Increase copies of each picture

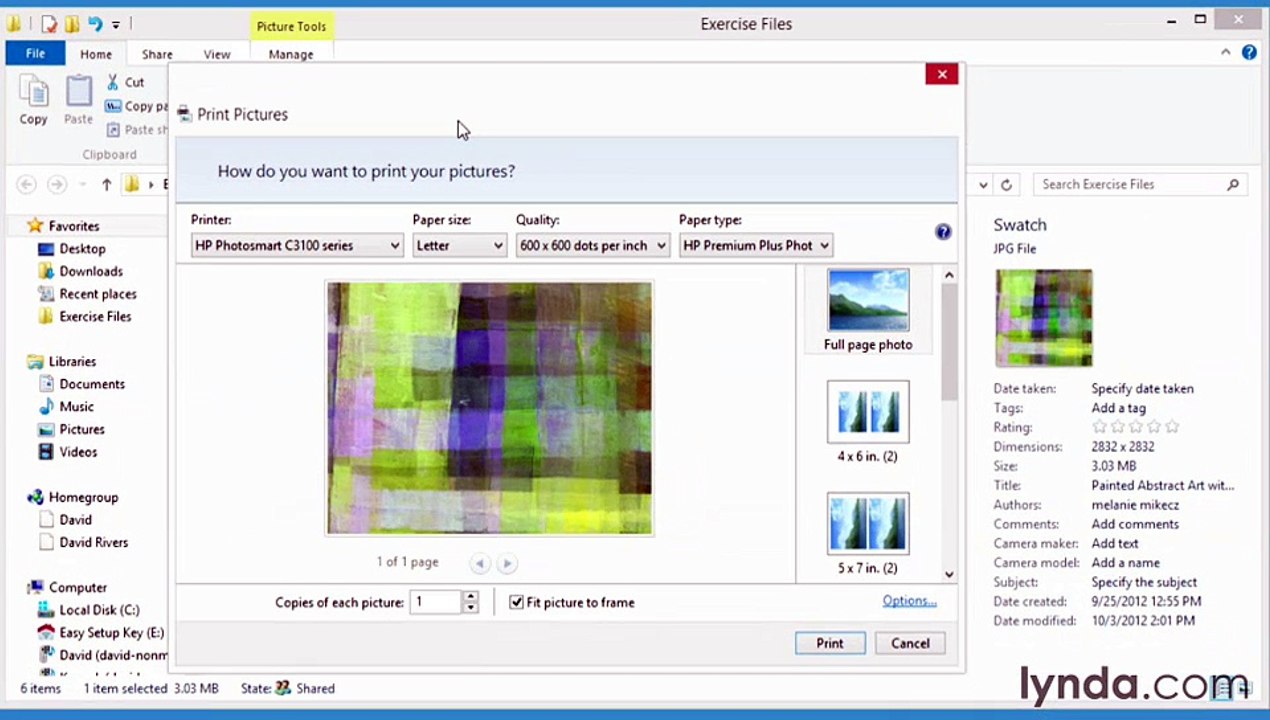pyautogui.click(x=470, y=597)
